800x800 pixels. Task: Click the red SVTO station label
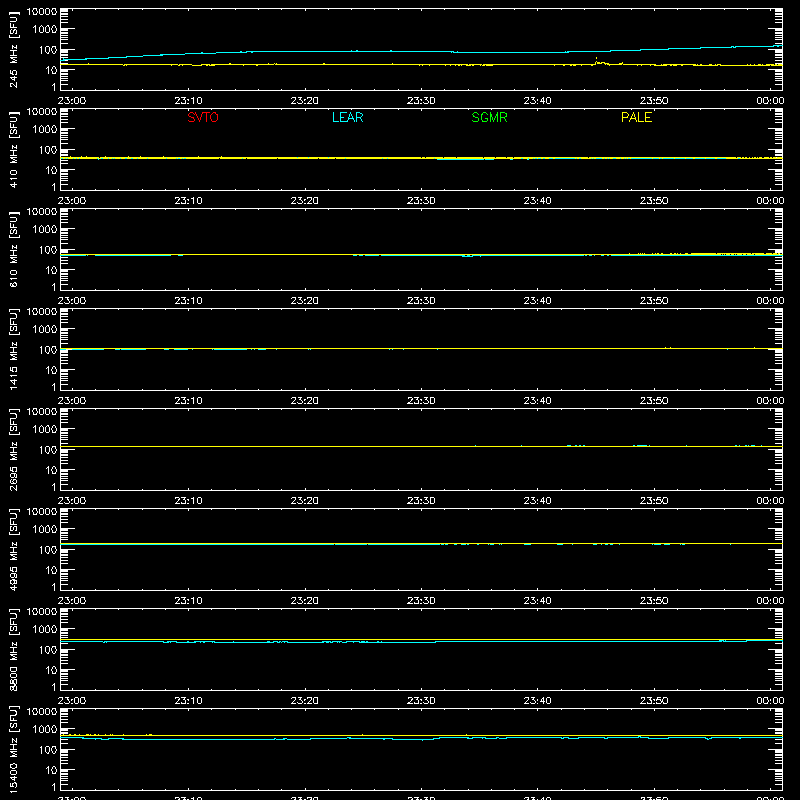pyautogui.click(x=203, y=117)
